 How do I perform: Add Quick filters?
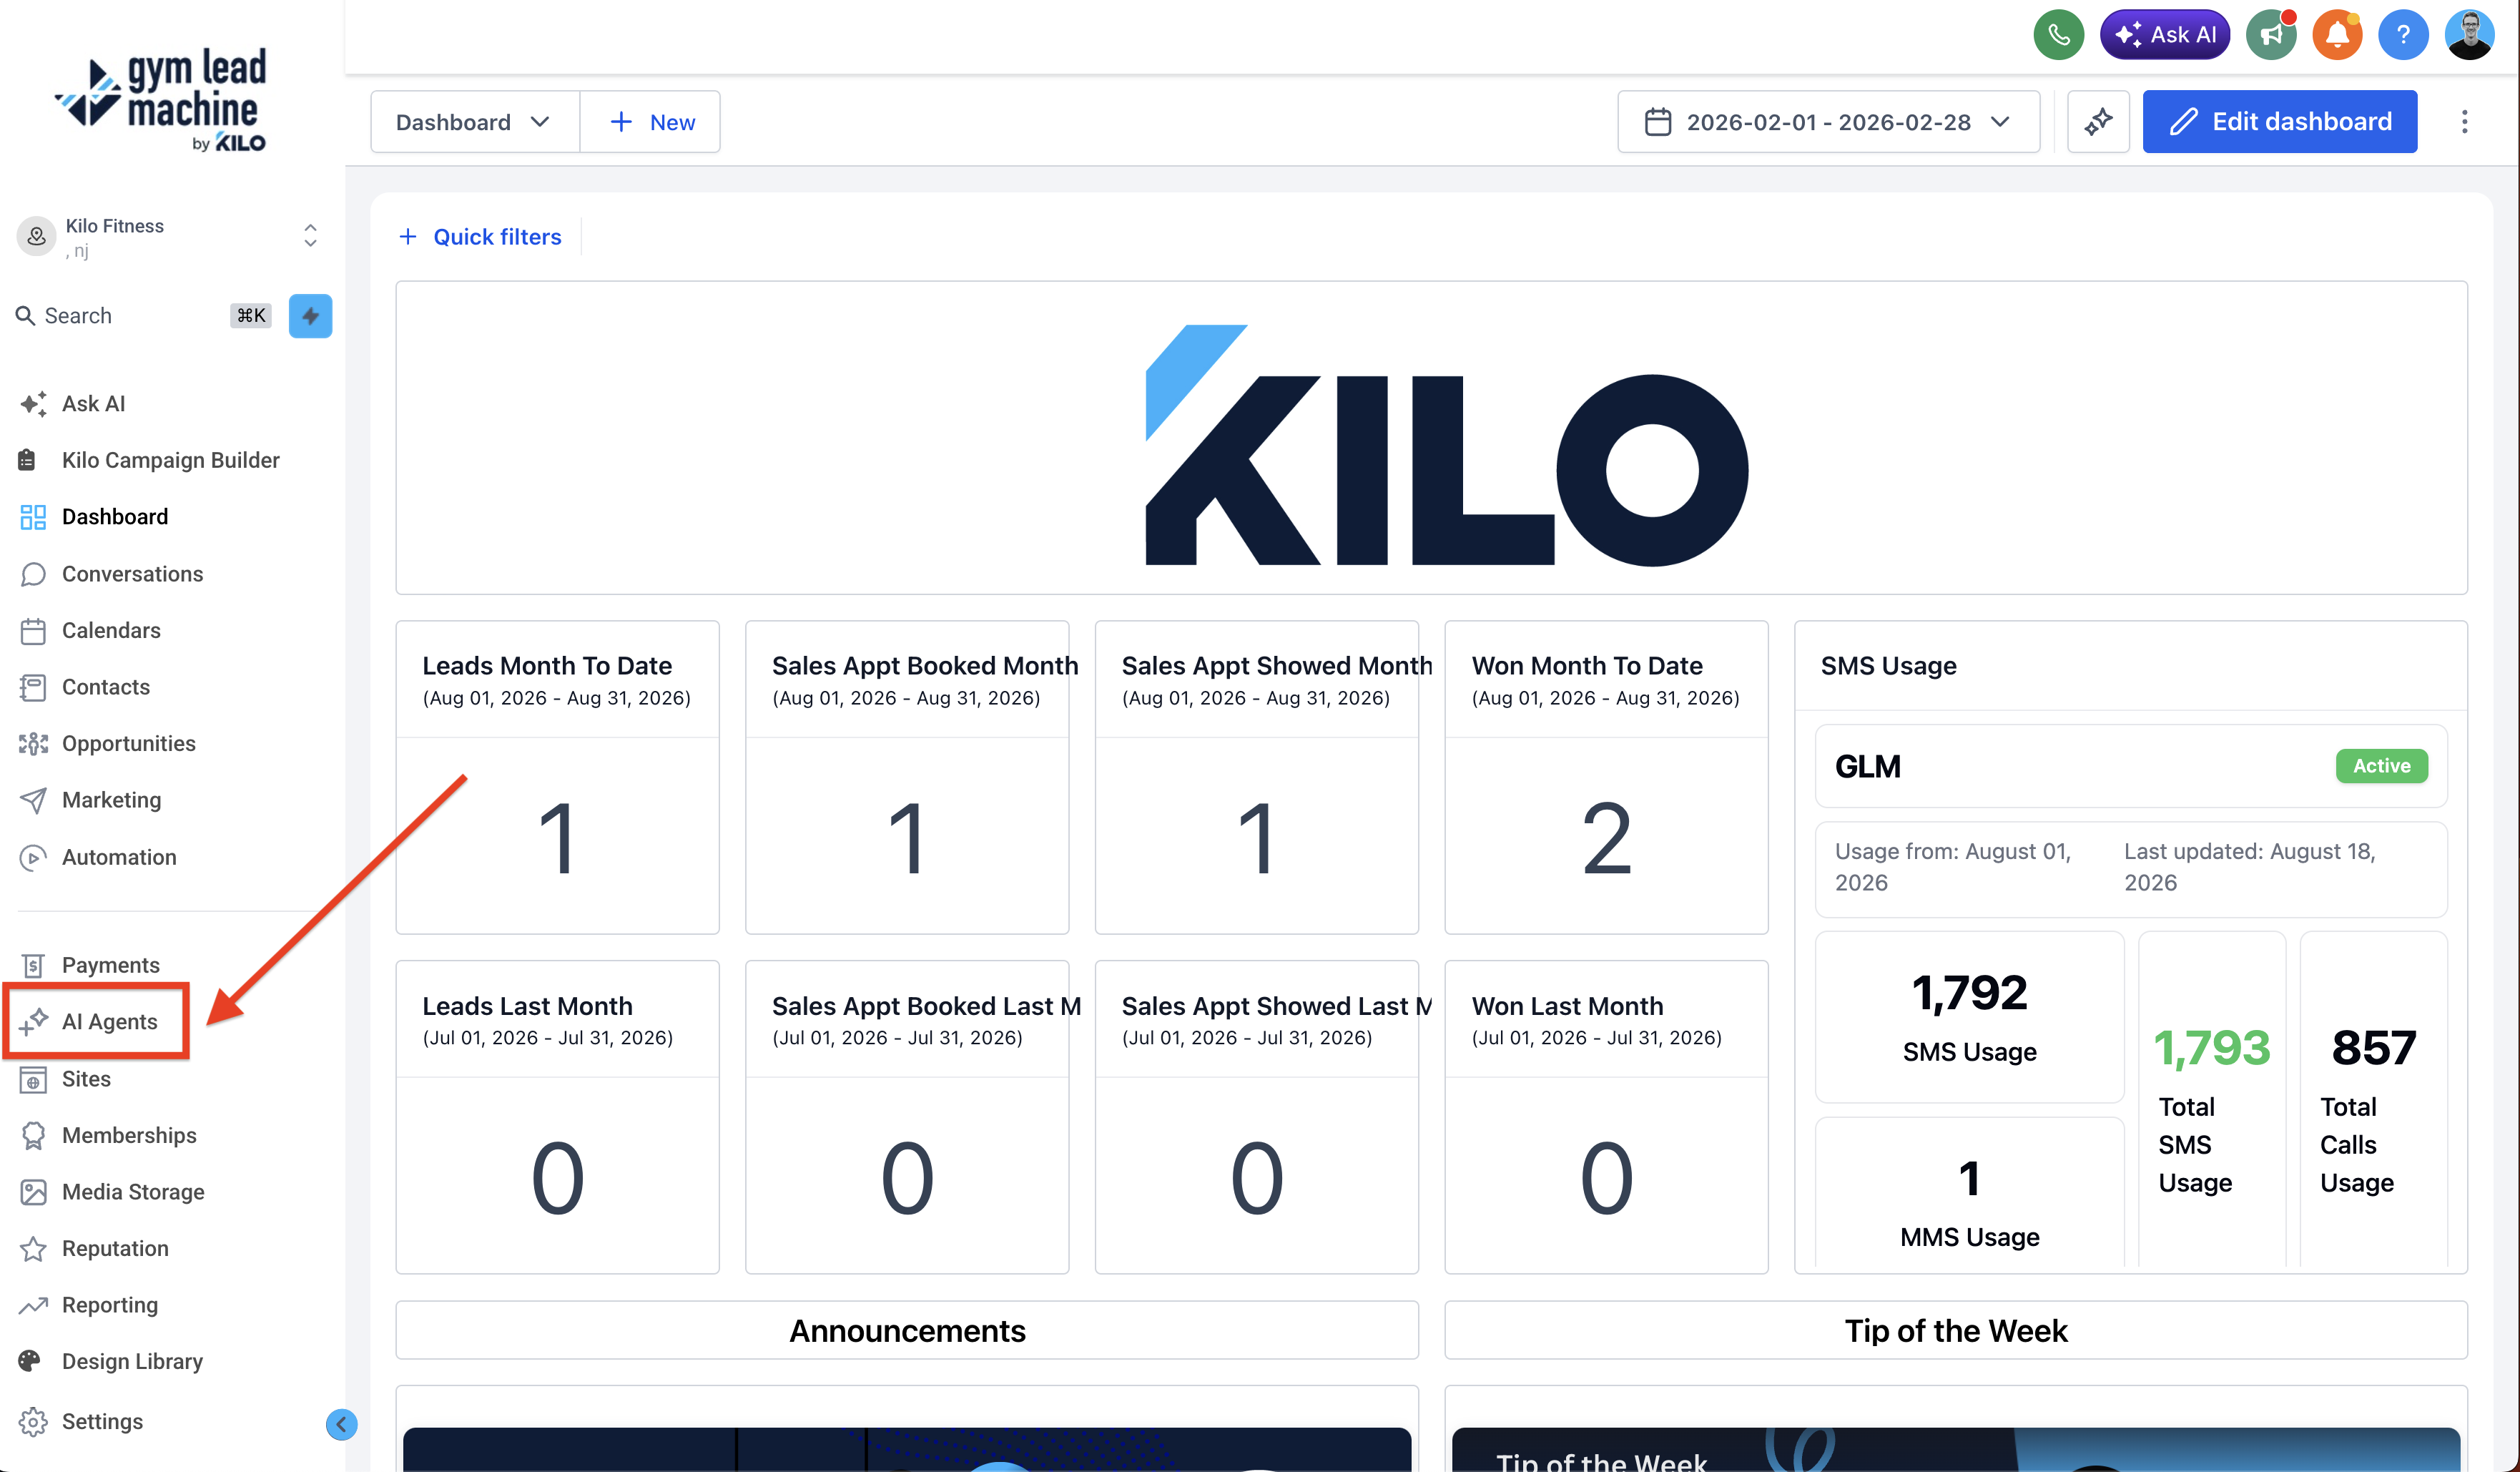coord(480,237)
